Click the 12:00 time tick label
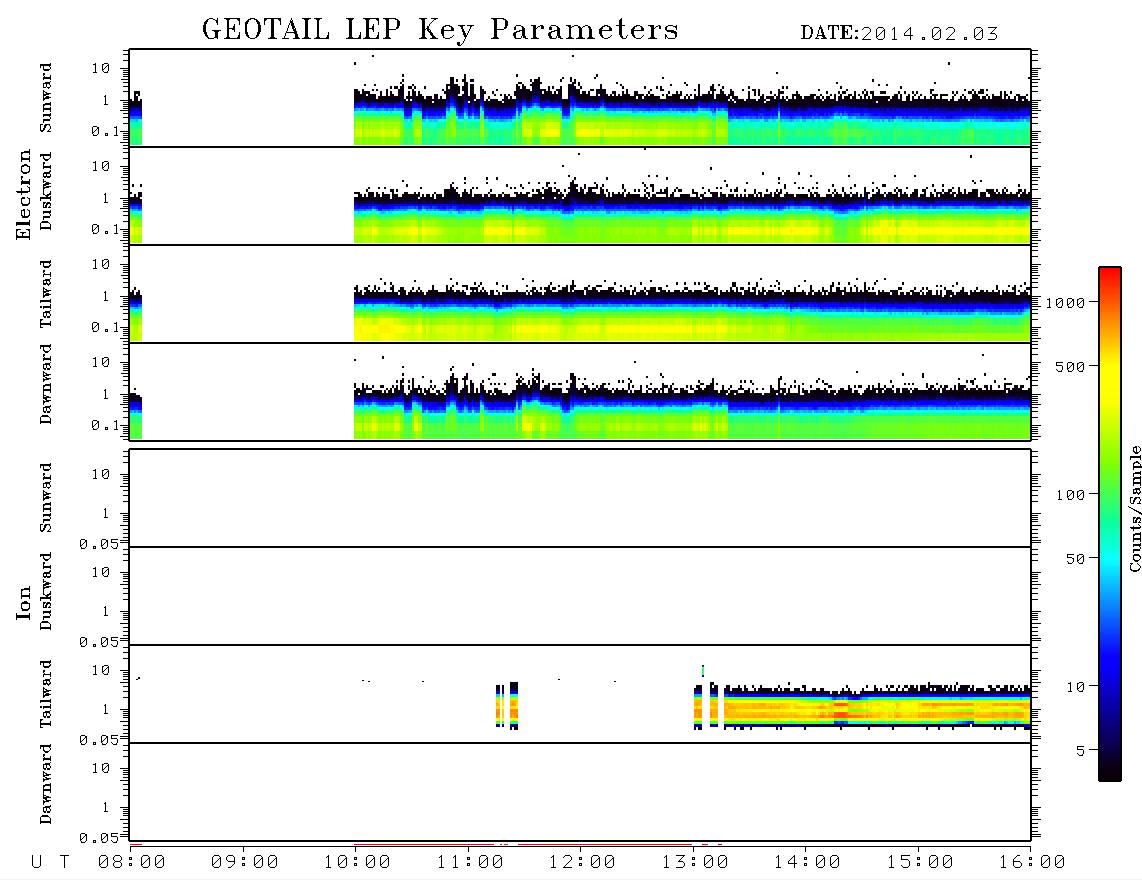The image size is (1142, 880). click(582, 863)
